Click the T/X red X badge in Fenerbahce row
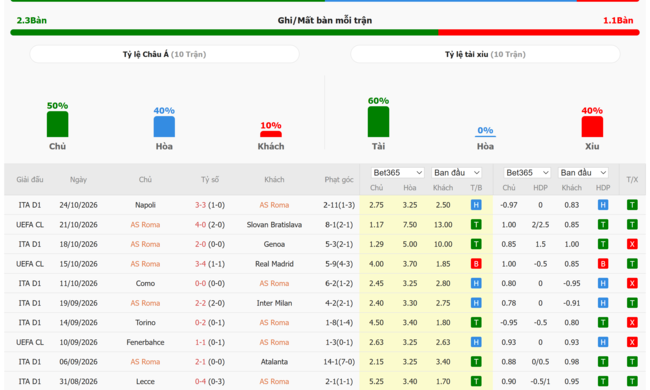The image size is (650, 390). click(x=632, y=342)
